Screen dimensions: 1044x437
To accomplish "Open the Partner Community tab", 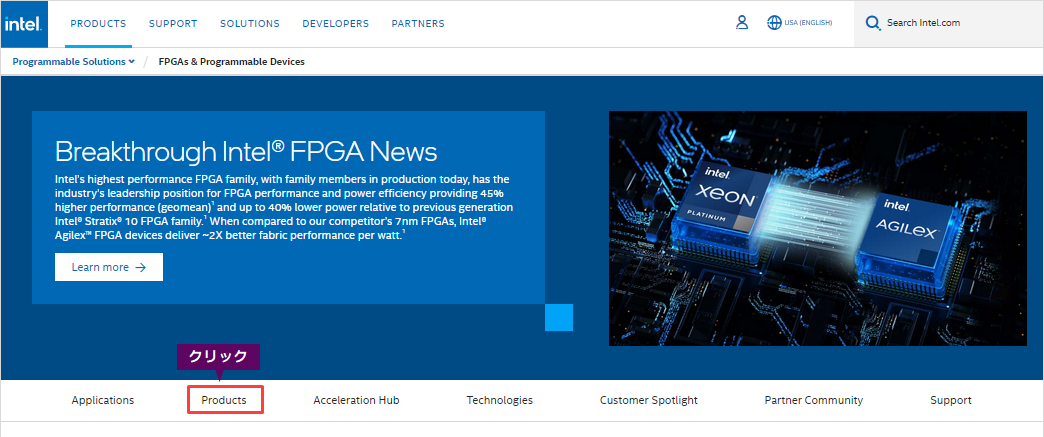I will coord(814,400).
